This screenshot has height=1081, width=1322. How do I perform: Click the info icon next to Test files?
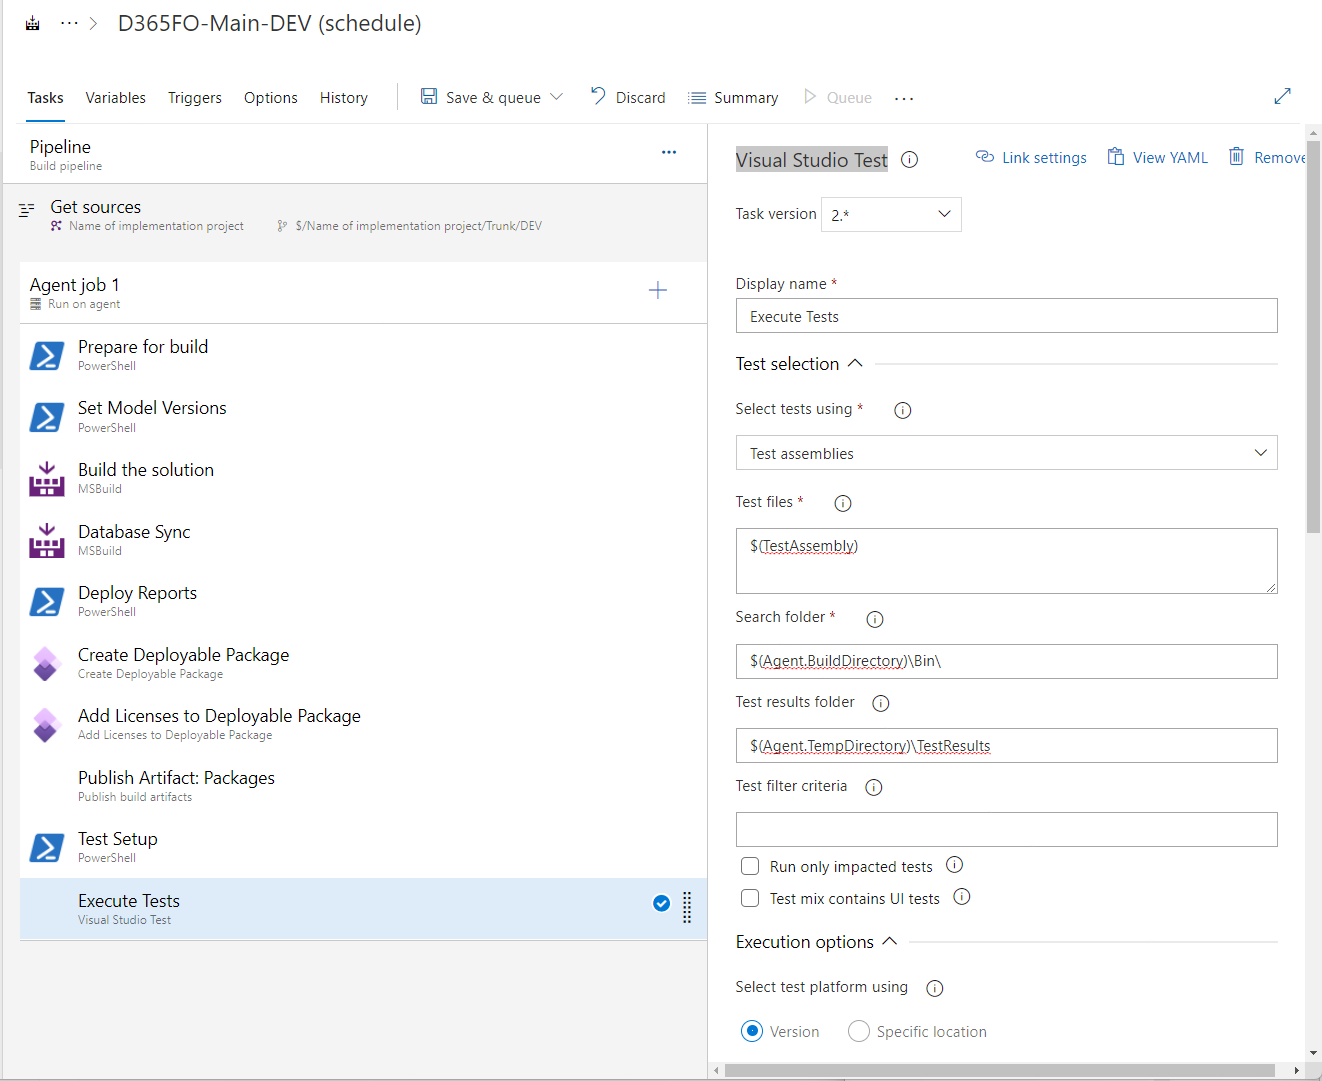tap(842, 503)
